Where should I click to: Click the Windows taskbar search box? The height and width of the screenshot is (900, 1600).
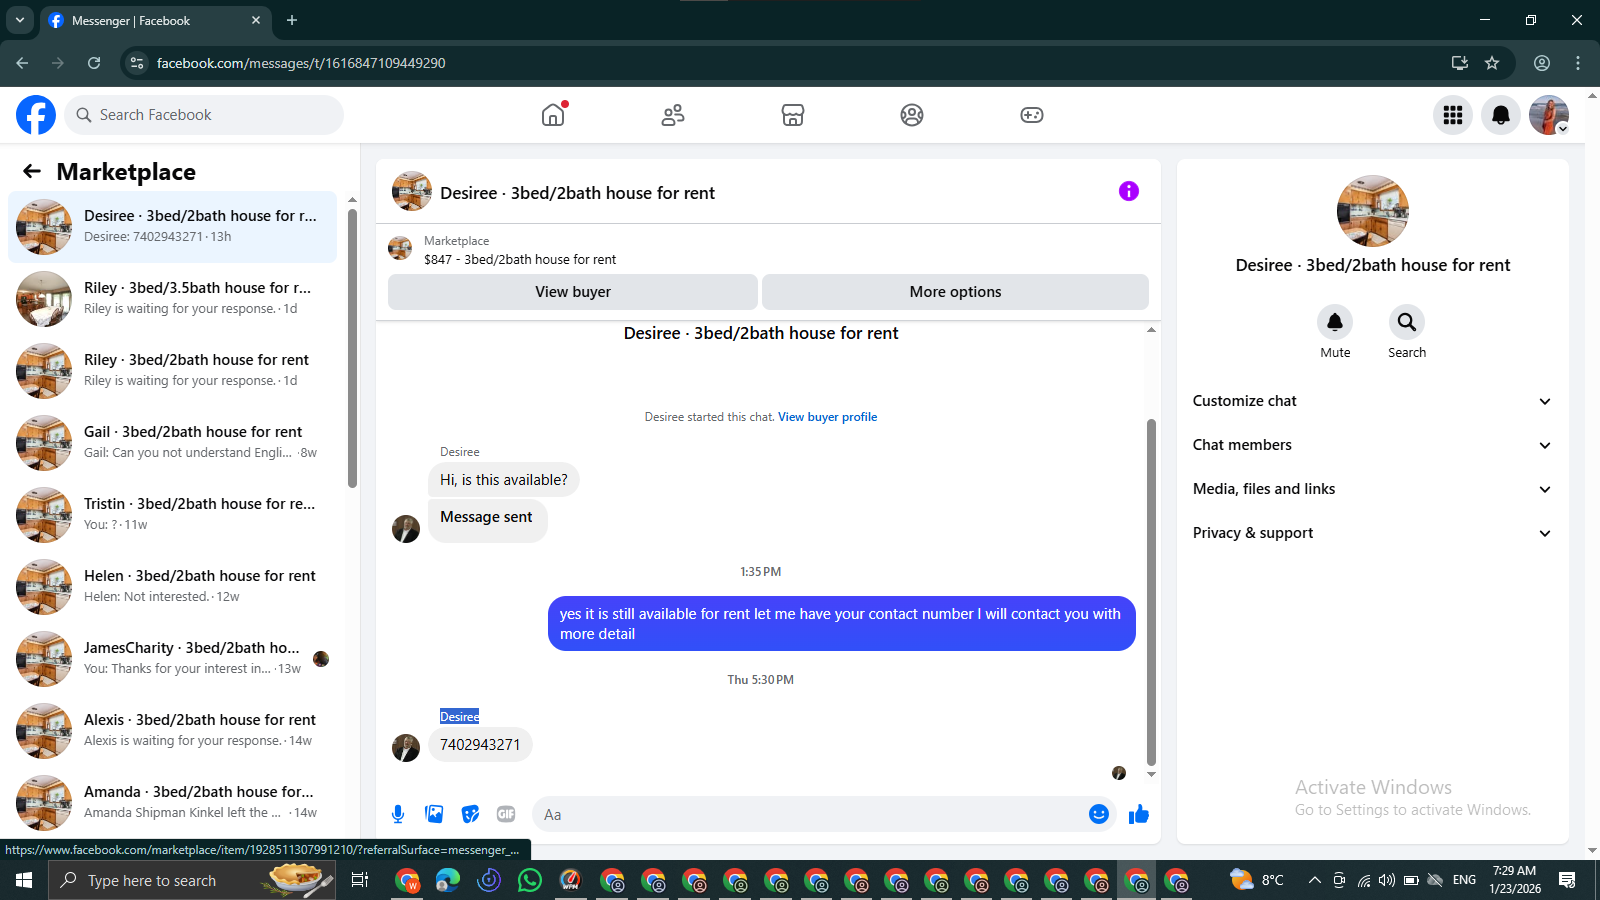(x=192, y=880)
